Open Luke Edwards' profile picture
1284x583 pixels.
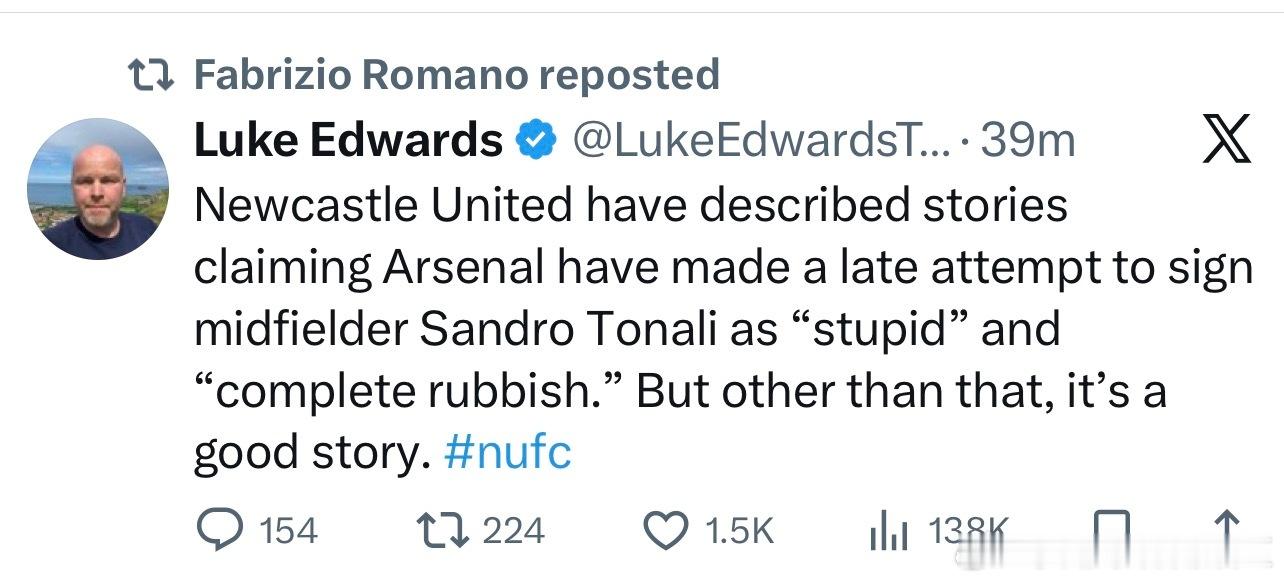(x=97, y=189)
